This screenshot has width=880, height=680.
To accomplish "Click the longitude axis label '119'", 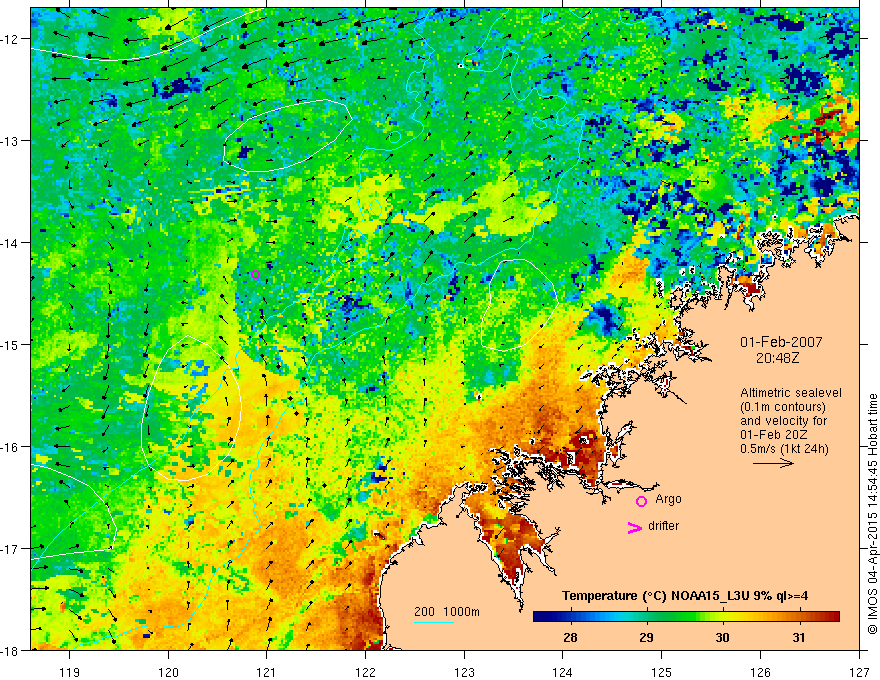I will pos(70,672).
